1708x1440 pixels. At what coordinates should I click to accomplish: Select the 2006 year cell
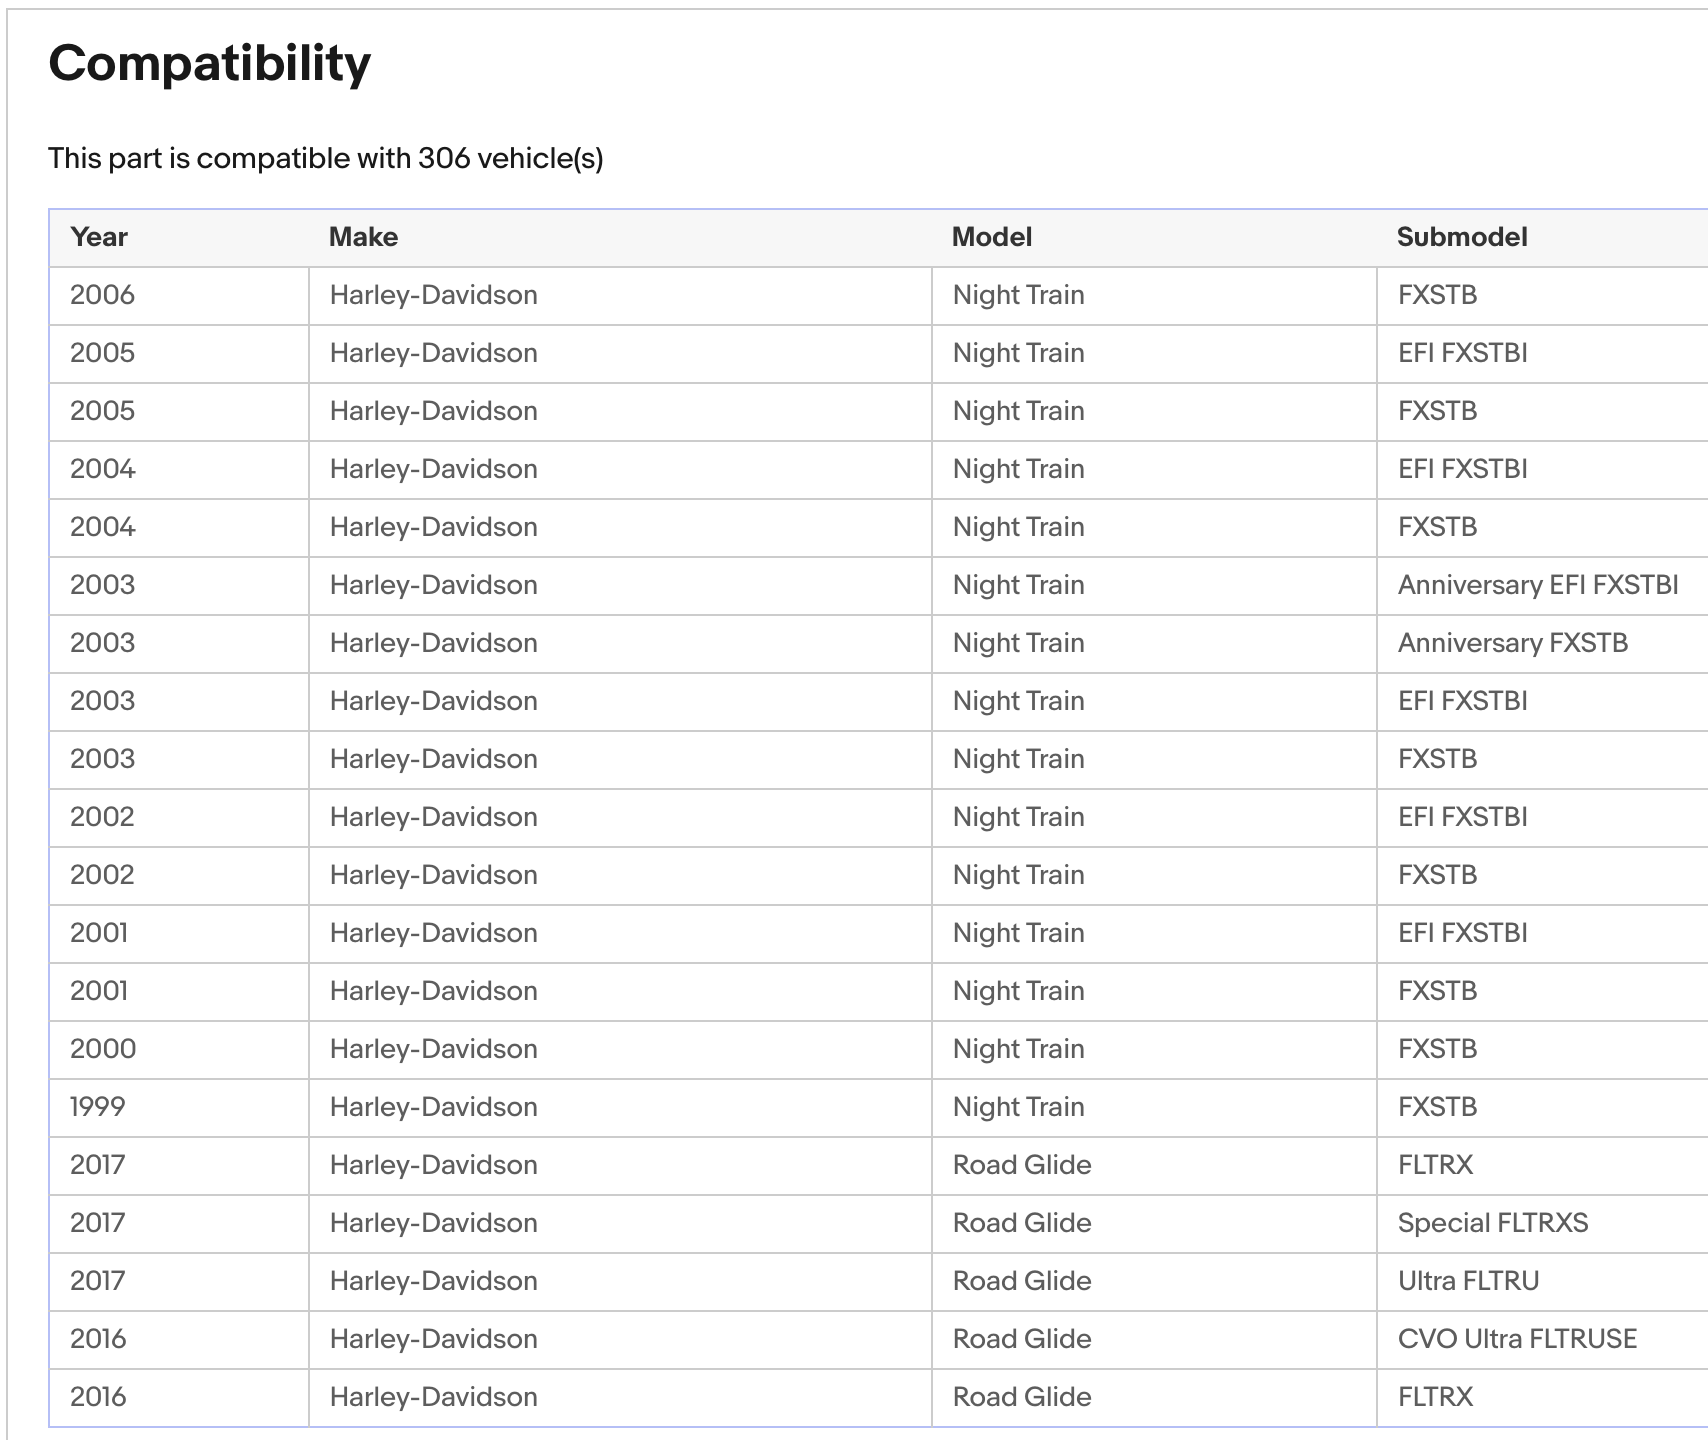(x=102, y=295)
